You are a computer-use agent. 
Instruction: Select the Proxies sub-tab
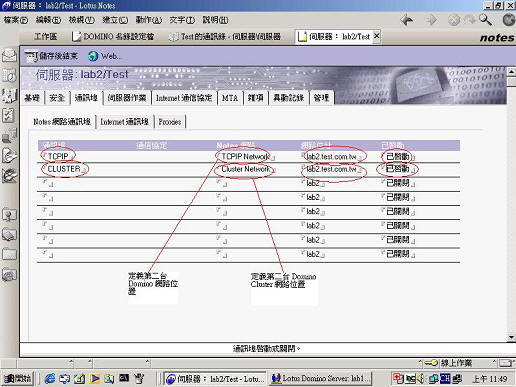pos(170,122)
